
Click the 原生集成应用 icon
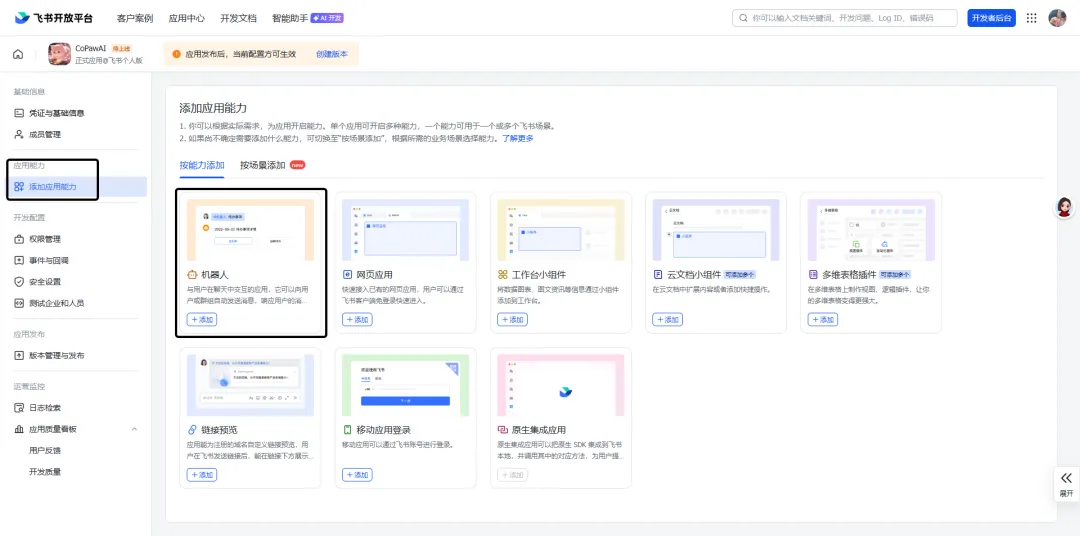click(503, 429)
